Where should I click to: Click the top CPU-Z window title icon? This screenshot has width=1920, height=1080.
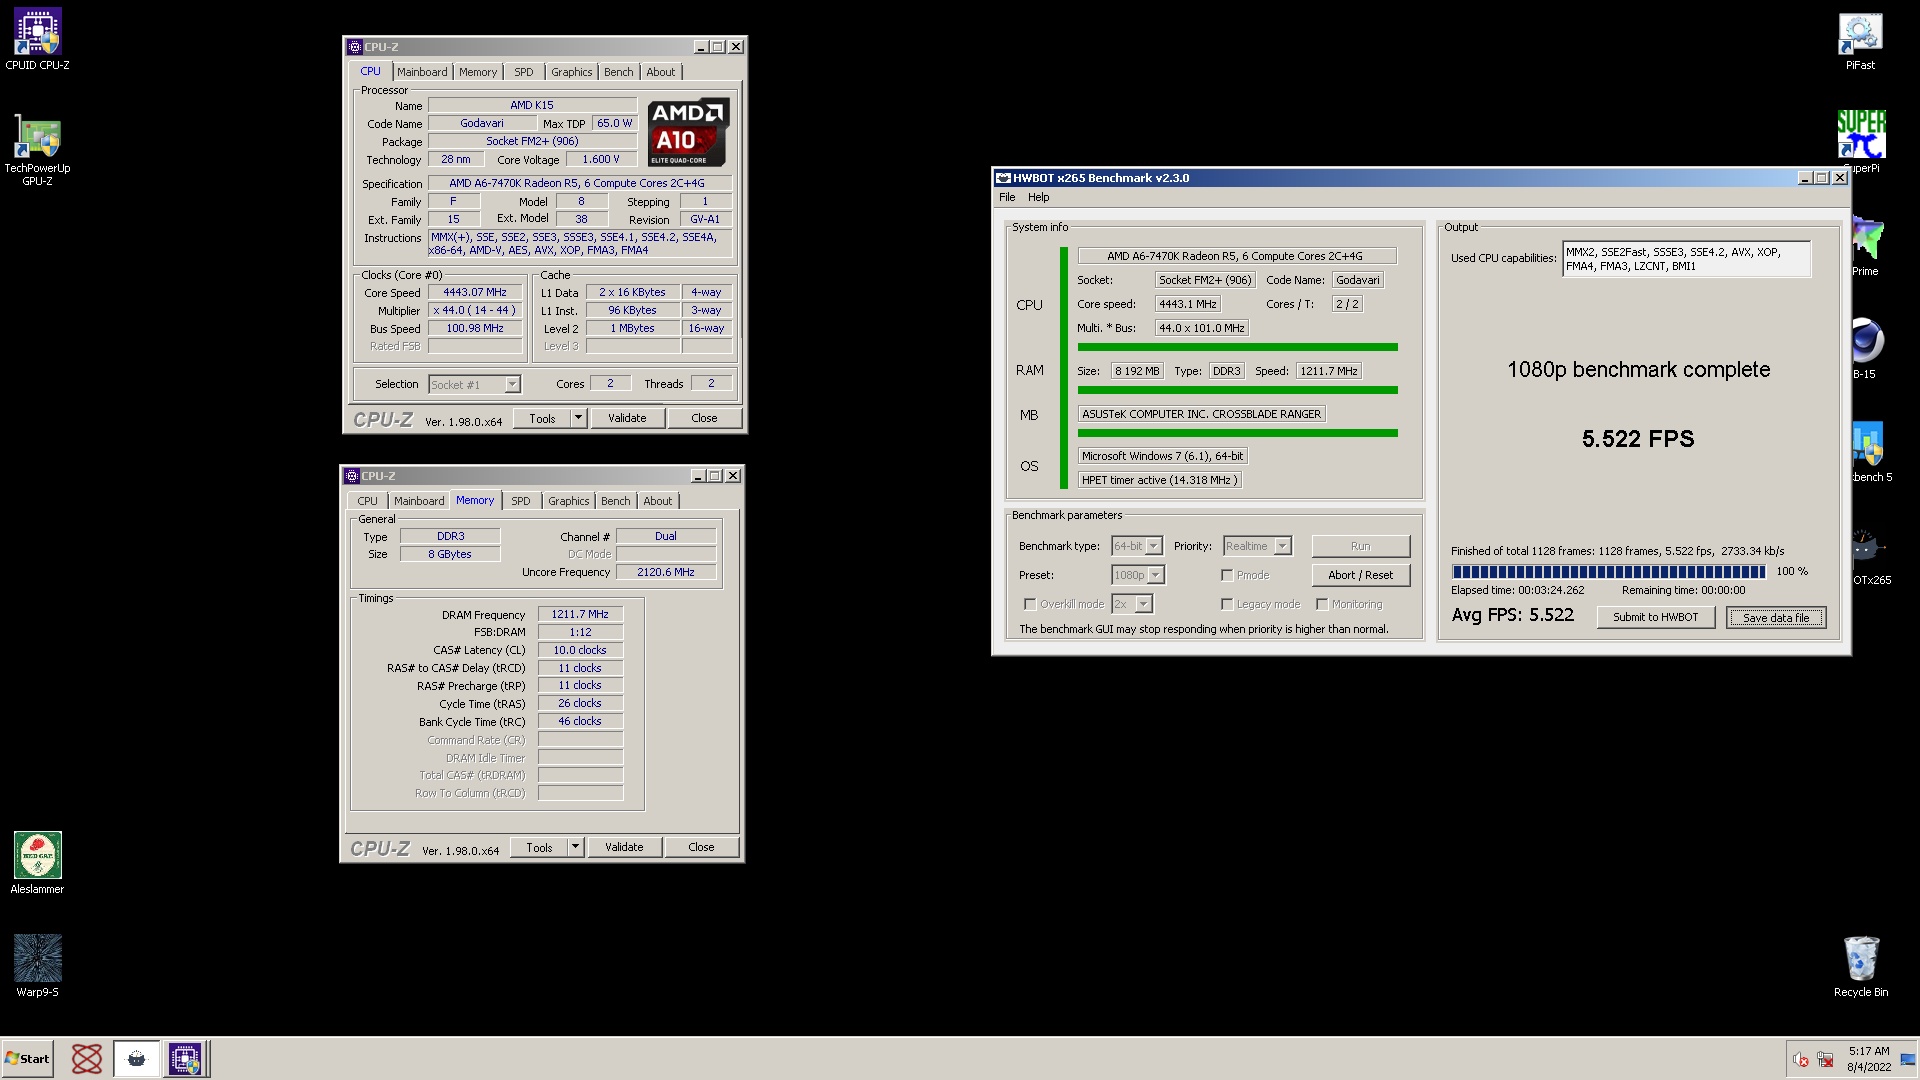point(354,47)
